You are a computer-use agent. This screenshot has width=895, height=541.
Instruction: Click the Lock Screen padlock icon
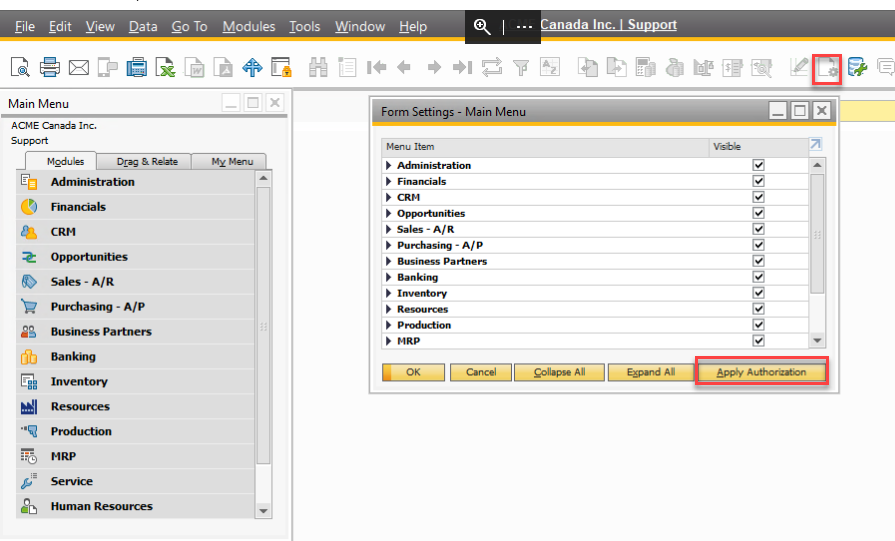281,67
